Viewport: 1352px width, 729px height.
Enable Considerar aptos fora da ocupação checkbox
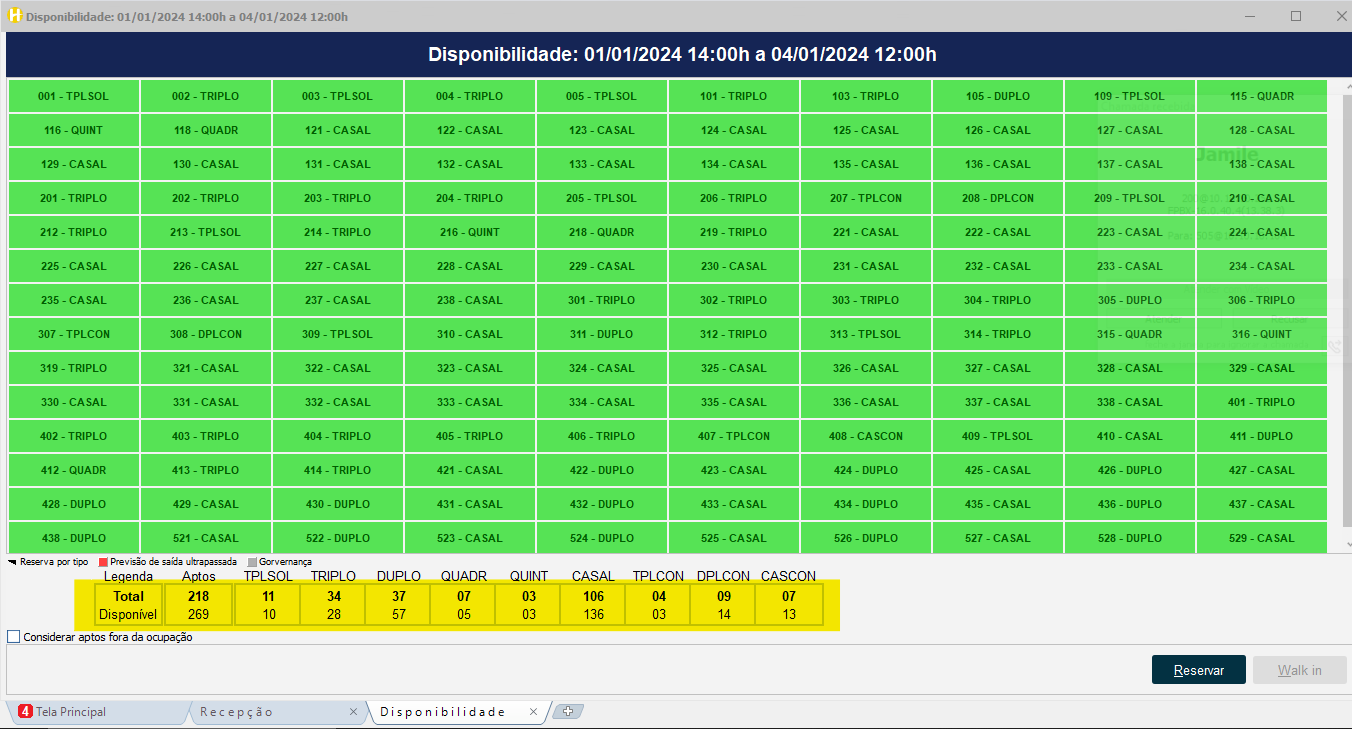click(14, 637)
